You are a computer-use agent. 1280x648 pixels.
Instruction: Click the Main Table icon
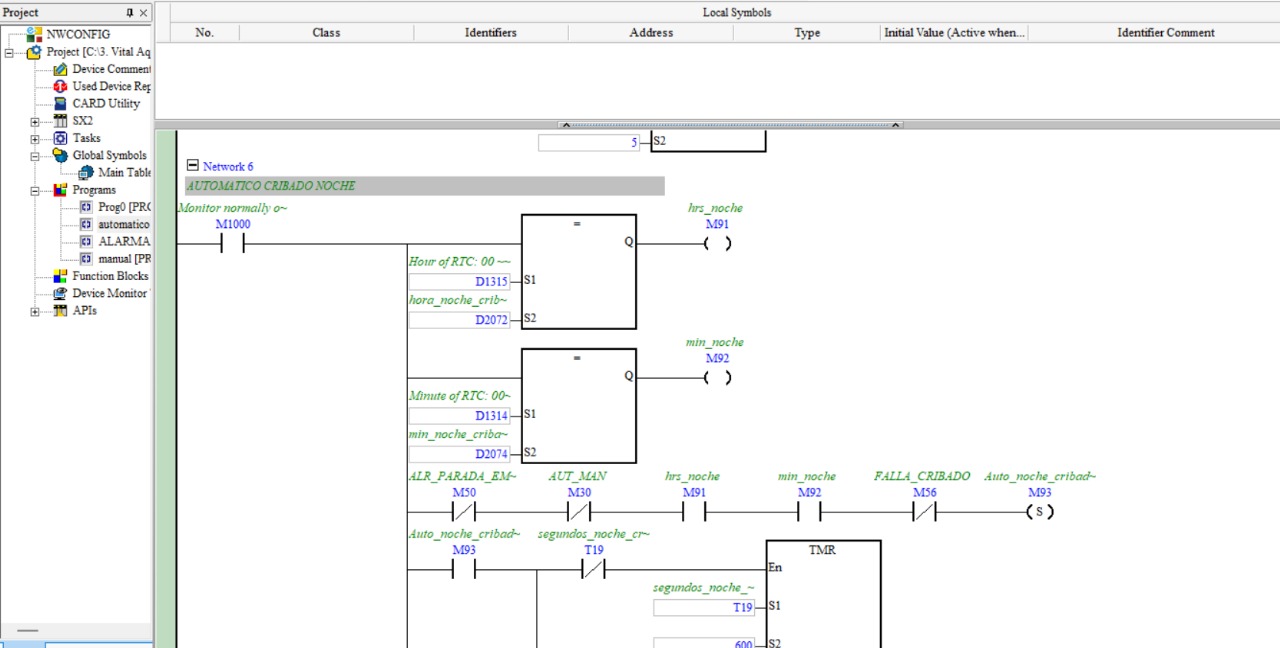pos(86,172)
